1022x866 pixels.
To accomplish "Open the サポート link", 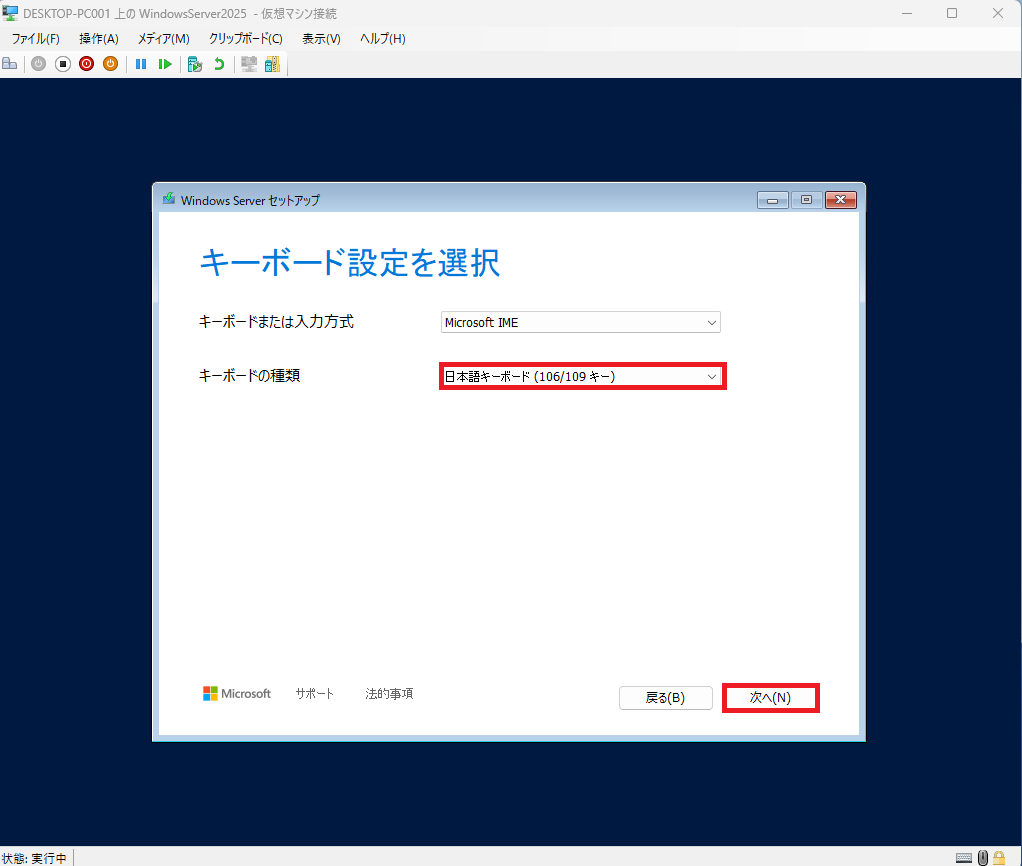I will (315, 694).
